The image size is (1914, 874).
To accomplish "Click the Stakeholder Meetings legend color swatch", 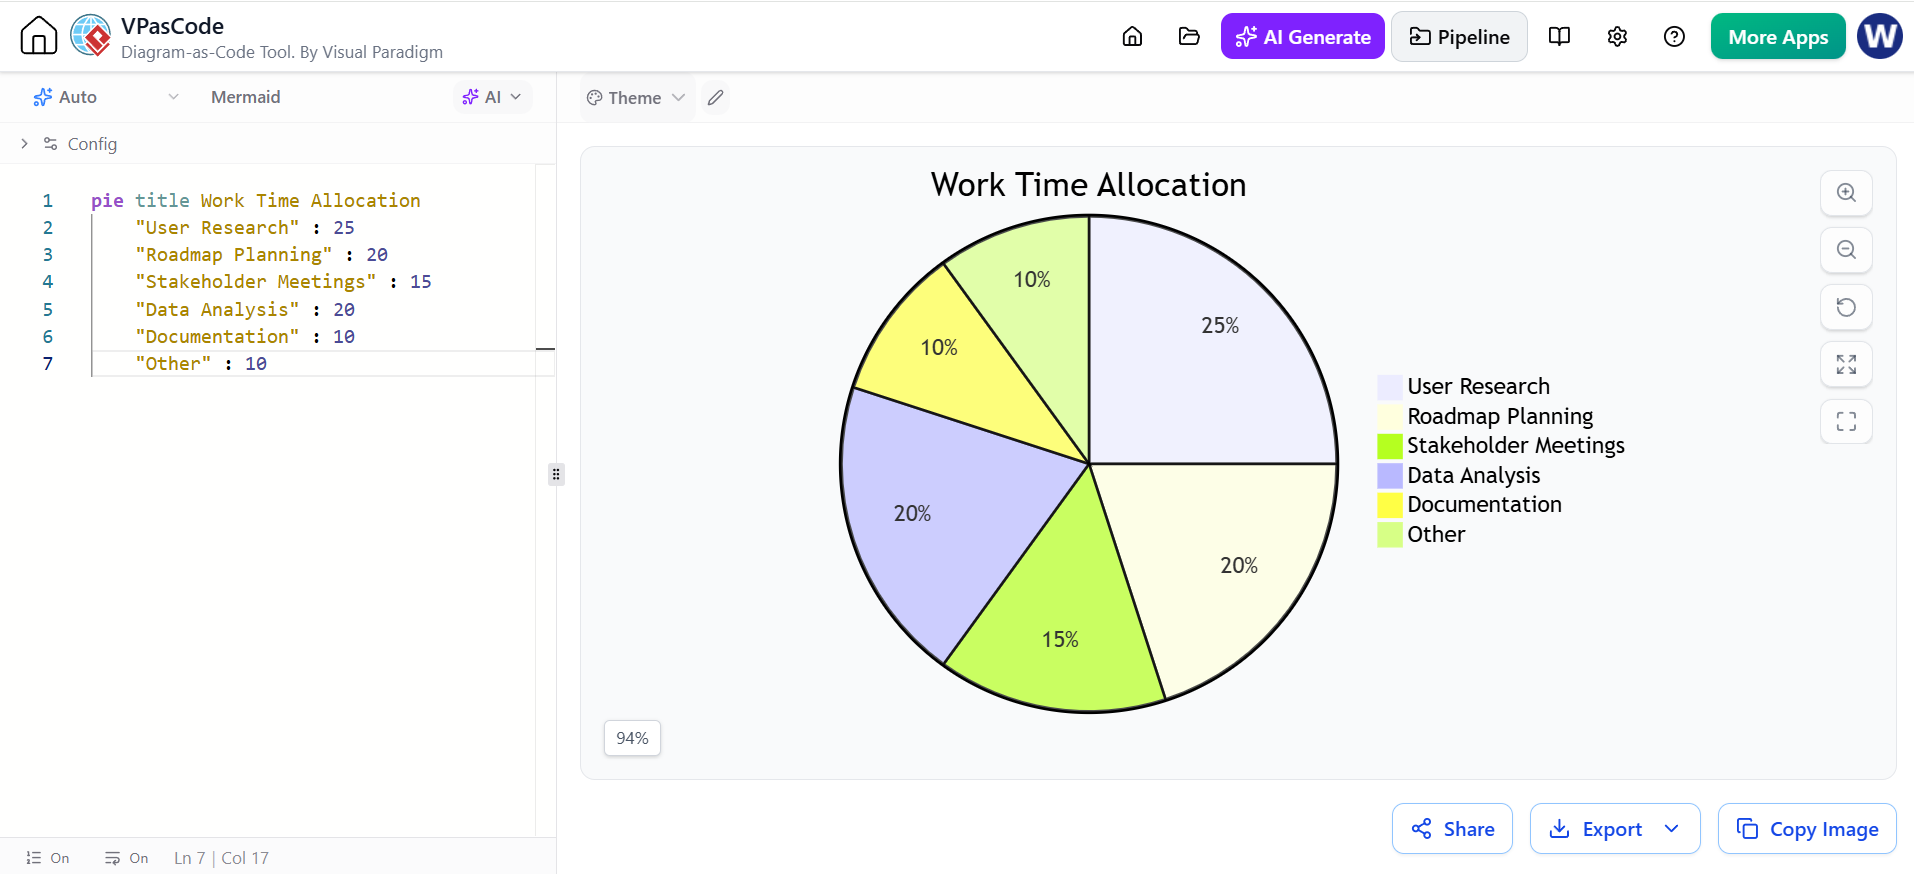I will [1390, 446].
